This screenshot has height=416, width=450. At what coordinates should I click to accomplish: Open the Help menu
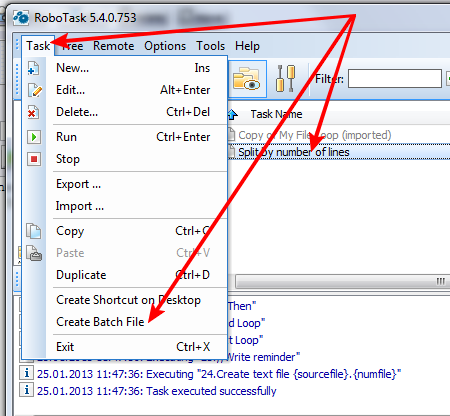pos(247,46)
